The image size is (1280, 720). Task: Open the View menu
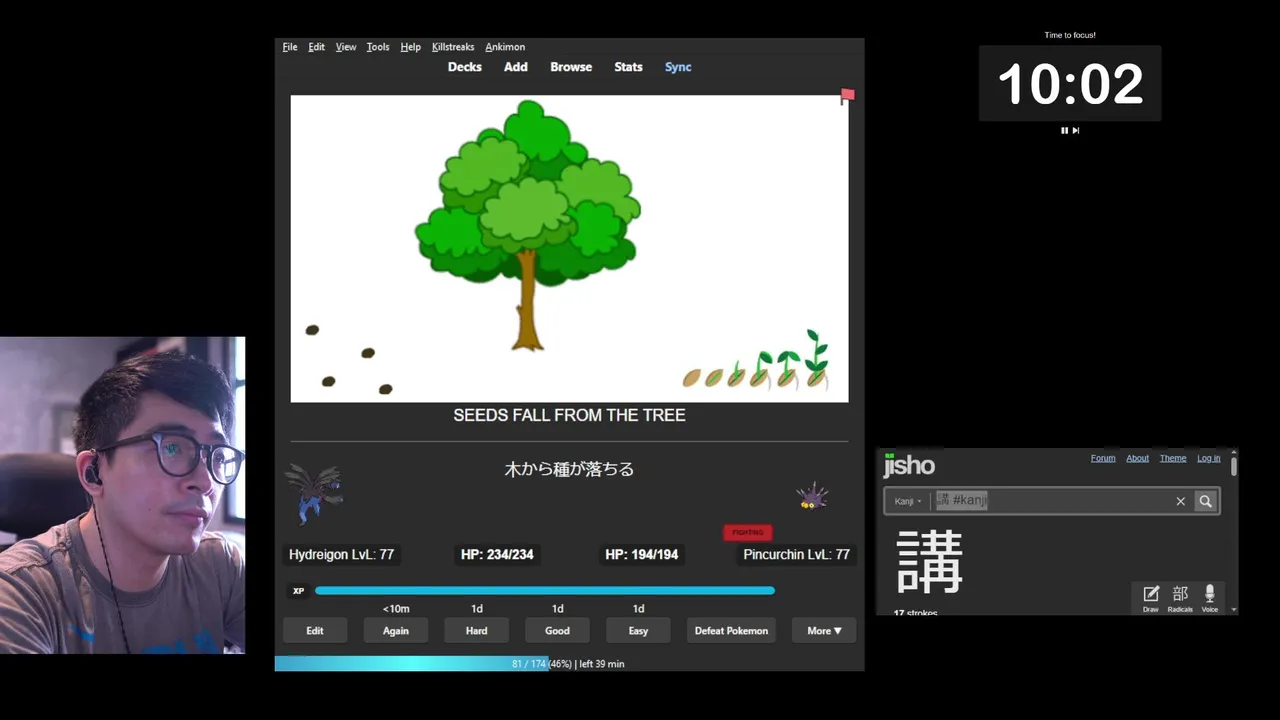[346, 47]
